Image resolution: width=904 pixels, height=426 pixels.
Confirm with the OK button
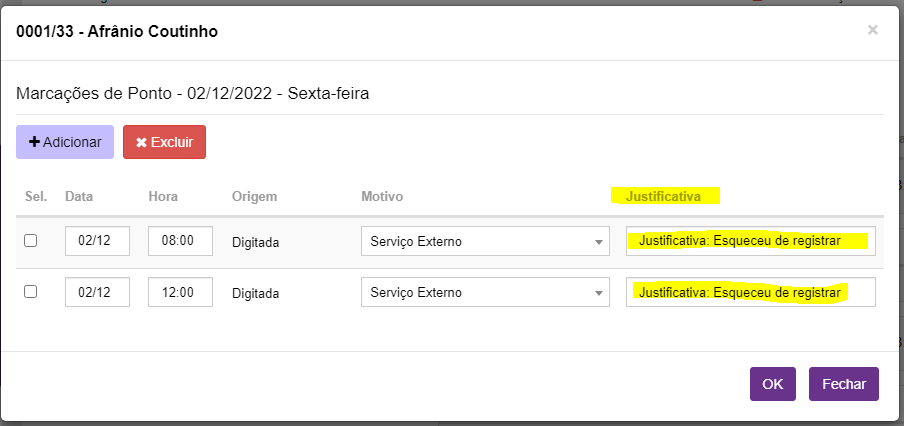pos(772,384)
